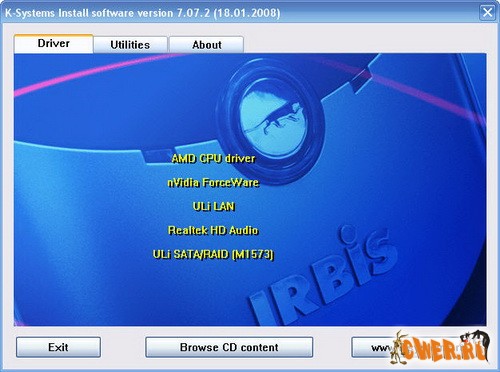Install Realtek HD Audio driver
The height and width of the screenshot is (372, 500).
click(x=213, y=230)
